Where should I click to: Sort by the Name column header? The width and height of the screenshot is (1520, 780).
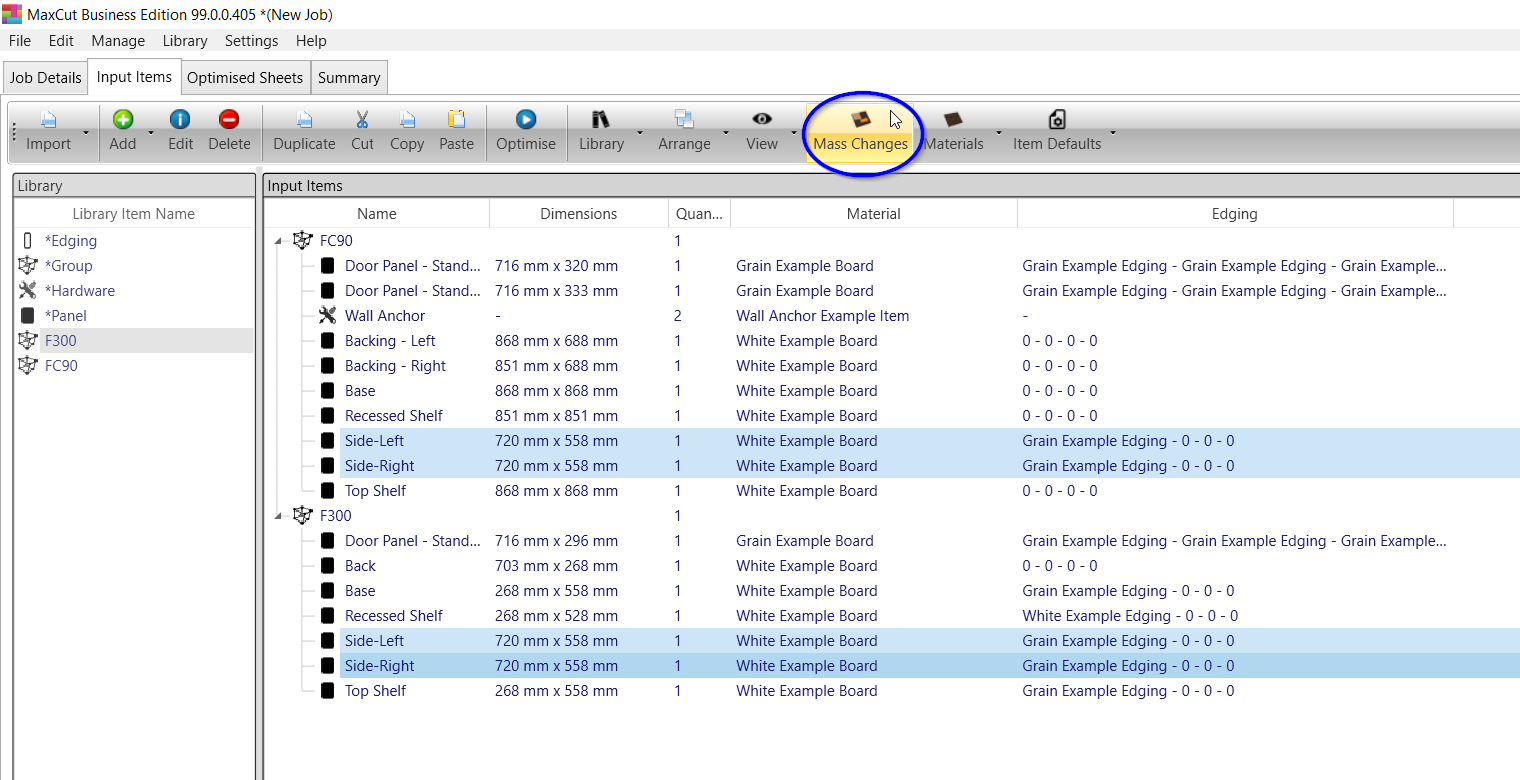(x=377, y=214)
